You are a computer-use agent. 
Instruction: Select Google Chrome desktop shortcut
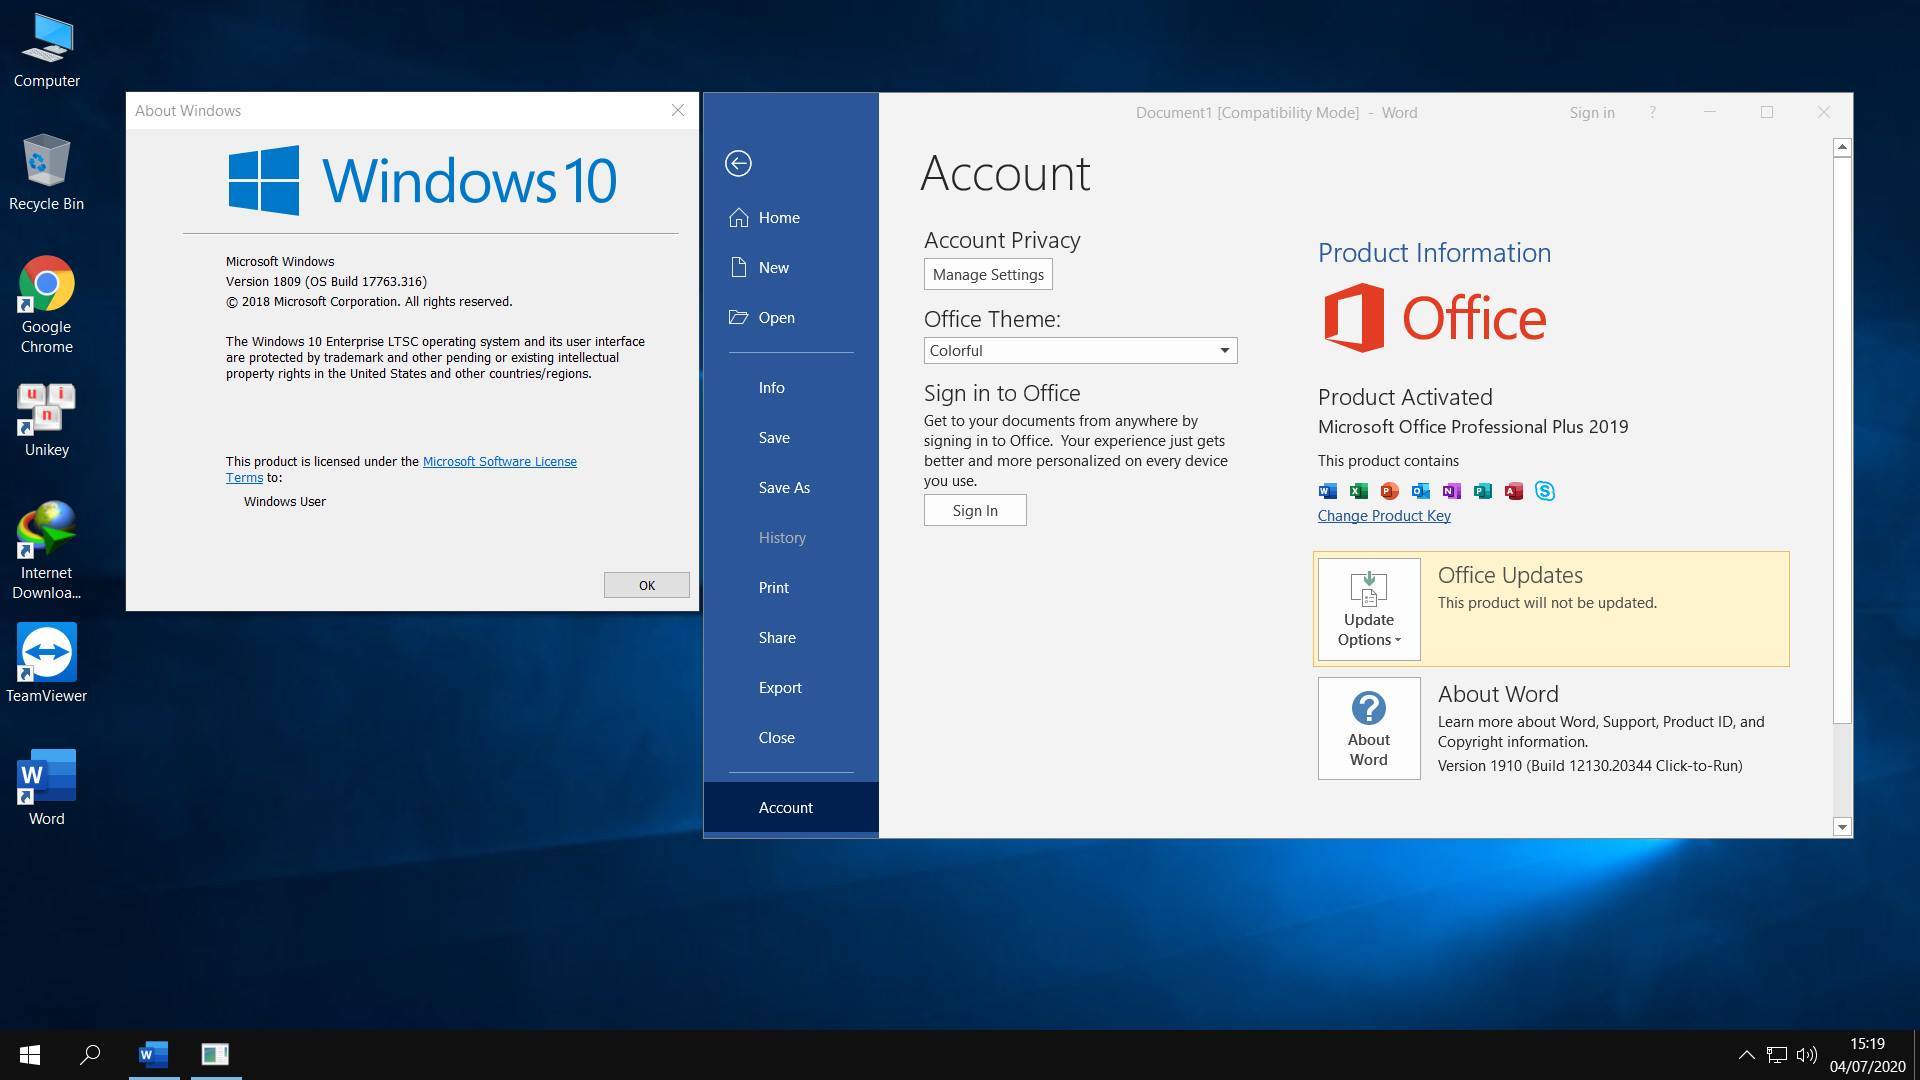pos(46,305)
